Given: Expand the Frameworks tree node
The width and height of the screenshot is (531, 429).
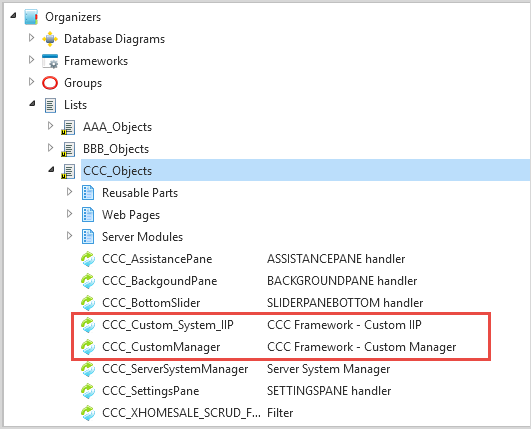Looking at the screenshot, I should coord(31,60).
